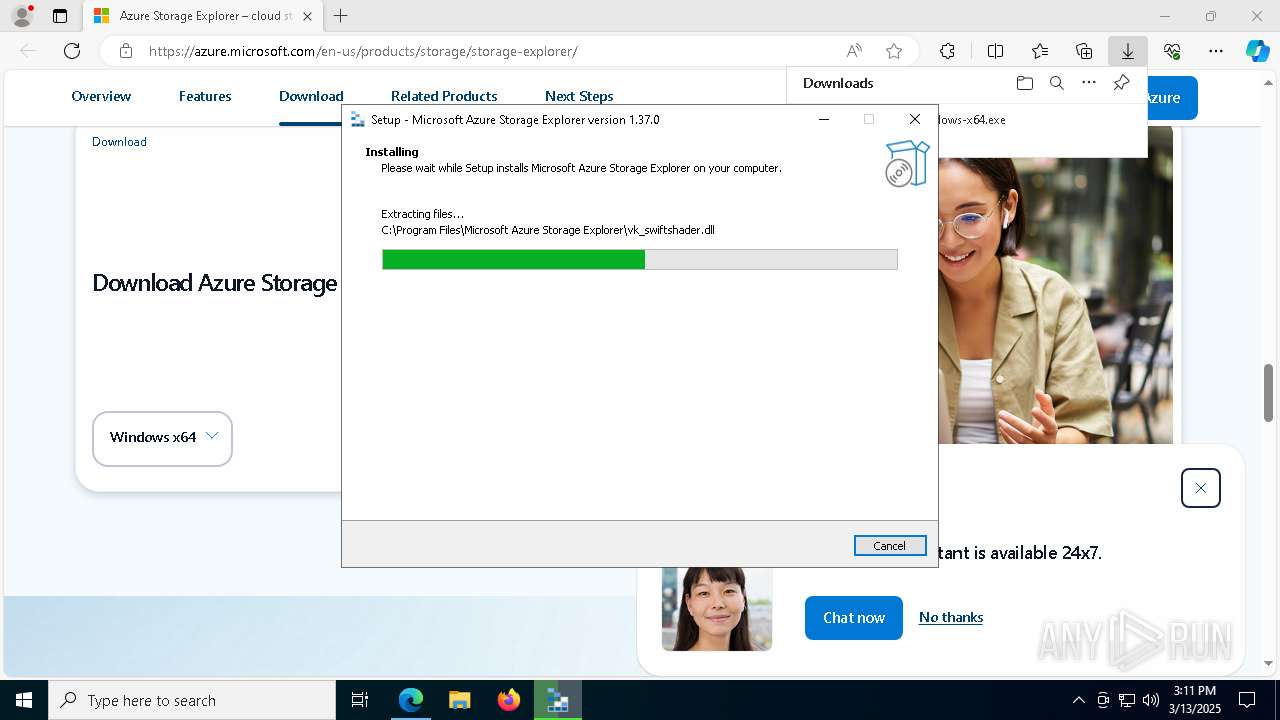This screenshot has width=1280, height=720.
Task: Switch to the Features tab
Action: point(205,96)
